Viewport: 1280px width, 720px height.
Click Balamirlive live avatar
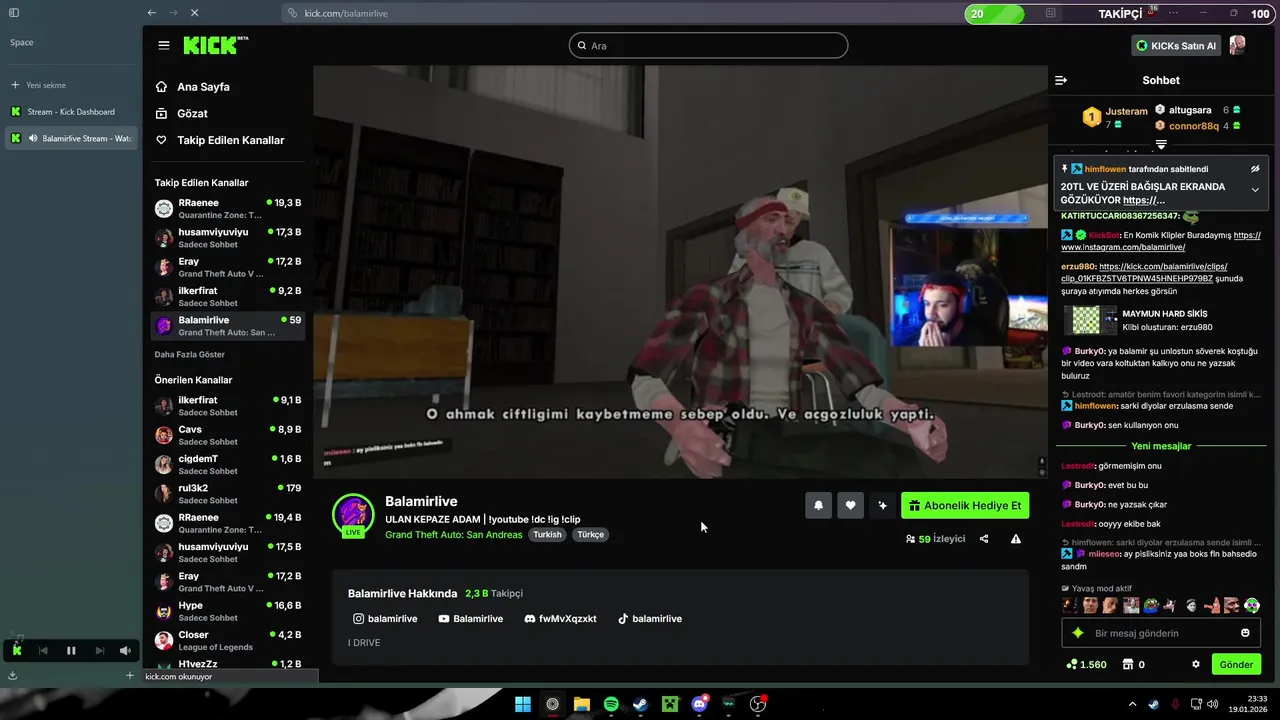[353, 515]
